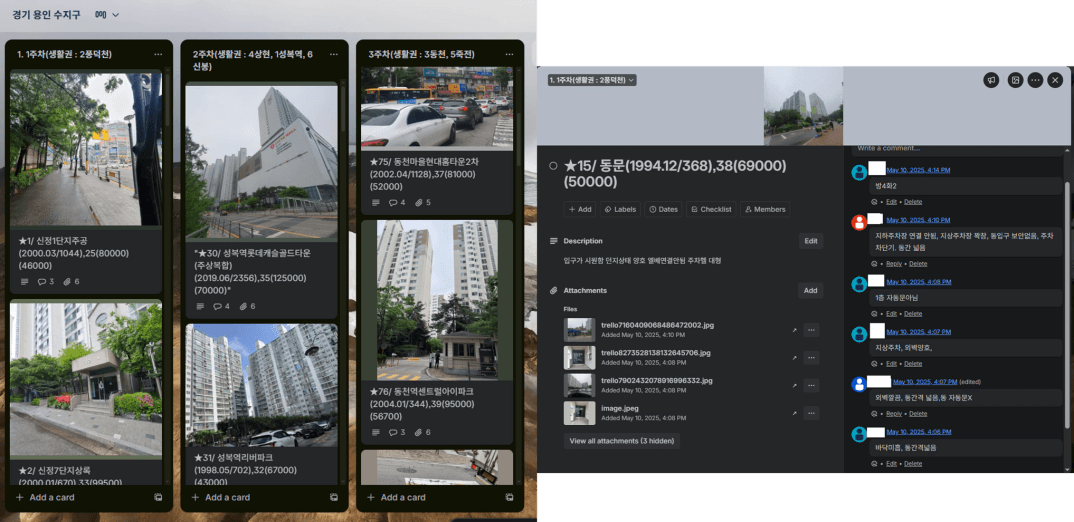Click the more options icon for image.jpeg
The image size is (1074, 522).
[x=811, y=412]
